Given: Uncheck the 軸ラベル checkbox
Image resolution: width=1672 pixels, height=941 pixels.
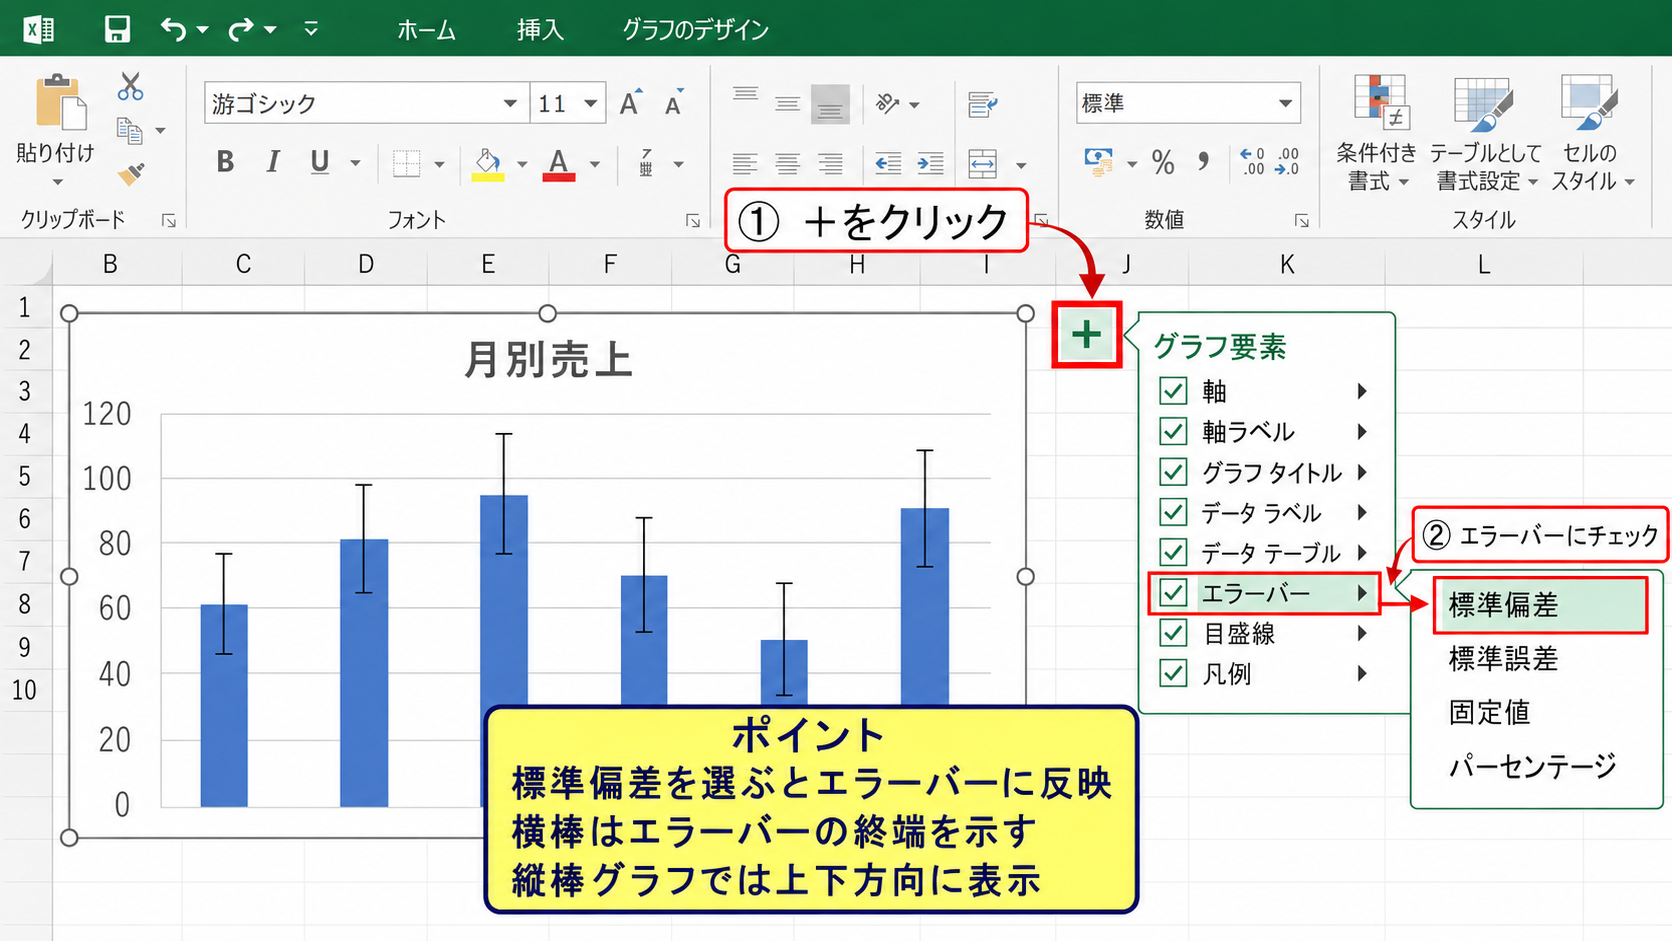Looking at the screenshot, I should 1173,431.
